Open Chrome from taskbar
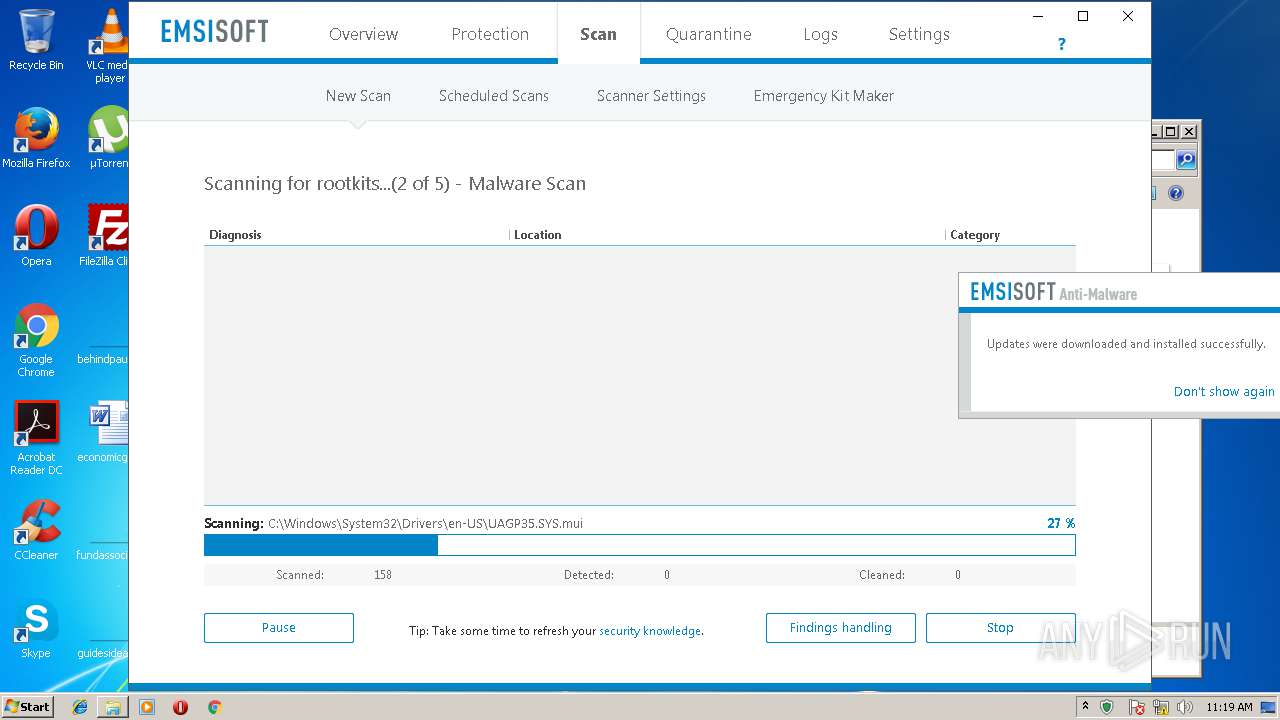 pyautogui.click(x=214, y=707)
